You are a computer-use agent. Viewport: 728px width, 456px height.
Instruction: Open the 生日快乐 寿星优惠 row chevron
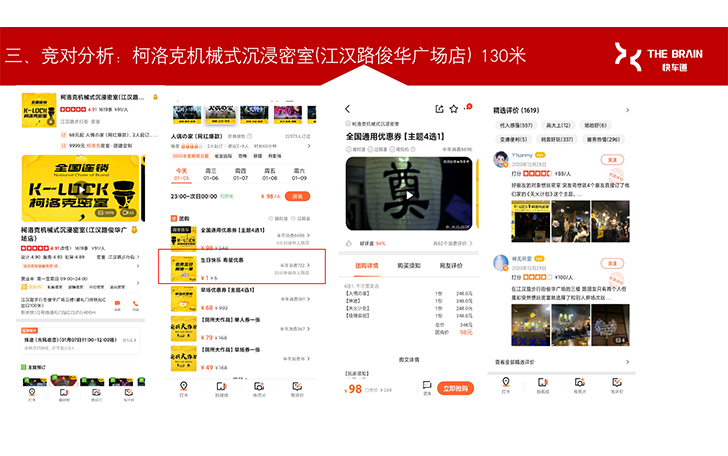[308, 265]
